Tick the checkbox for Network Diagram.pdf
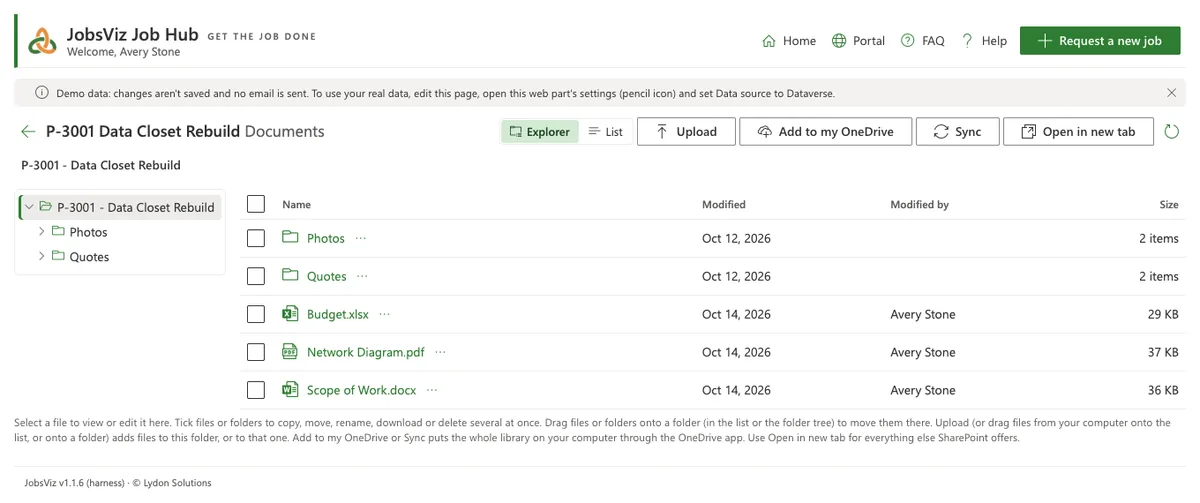The image size is (1200, 503). [256, 352]
